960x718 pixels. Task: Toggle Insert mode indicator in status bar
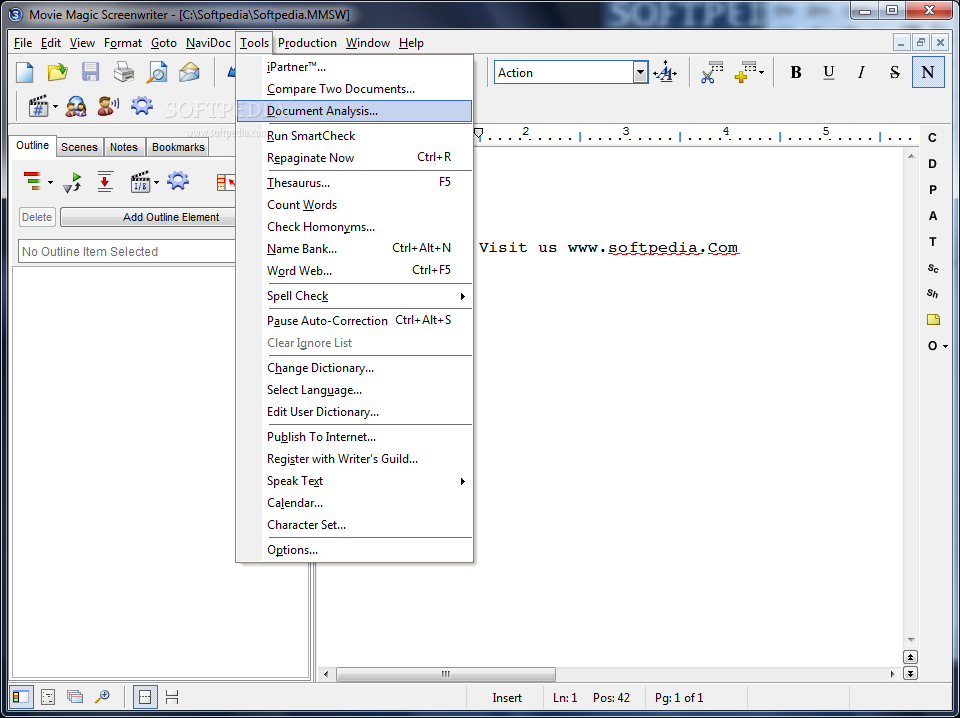pyautogui.click(x=507, y=698)
